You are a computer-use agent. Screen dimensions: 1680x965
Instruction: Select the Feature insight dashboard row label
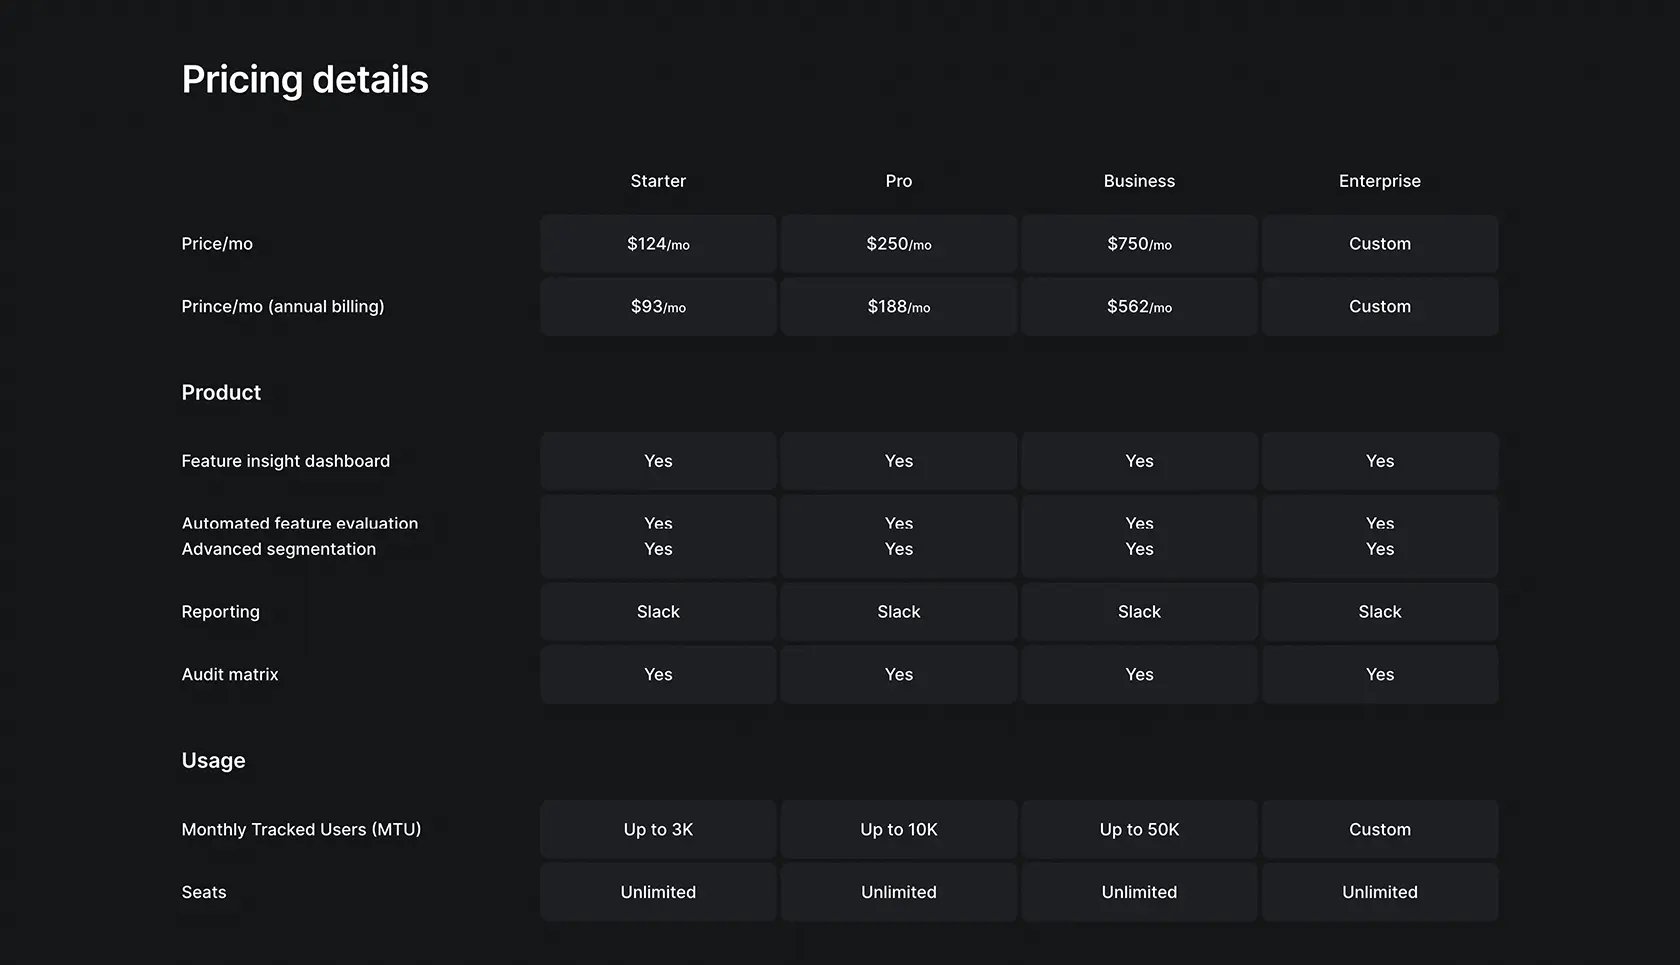pyautogui.click(x=286, y=461)
